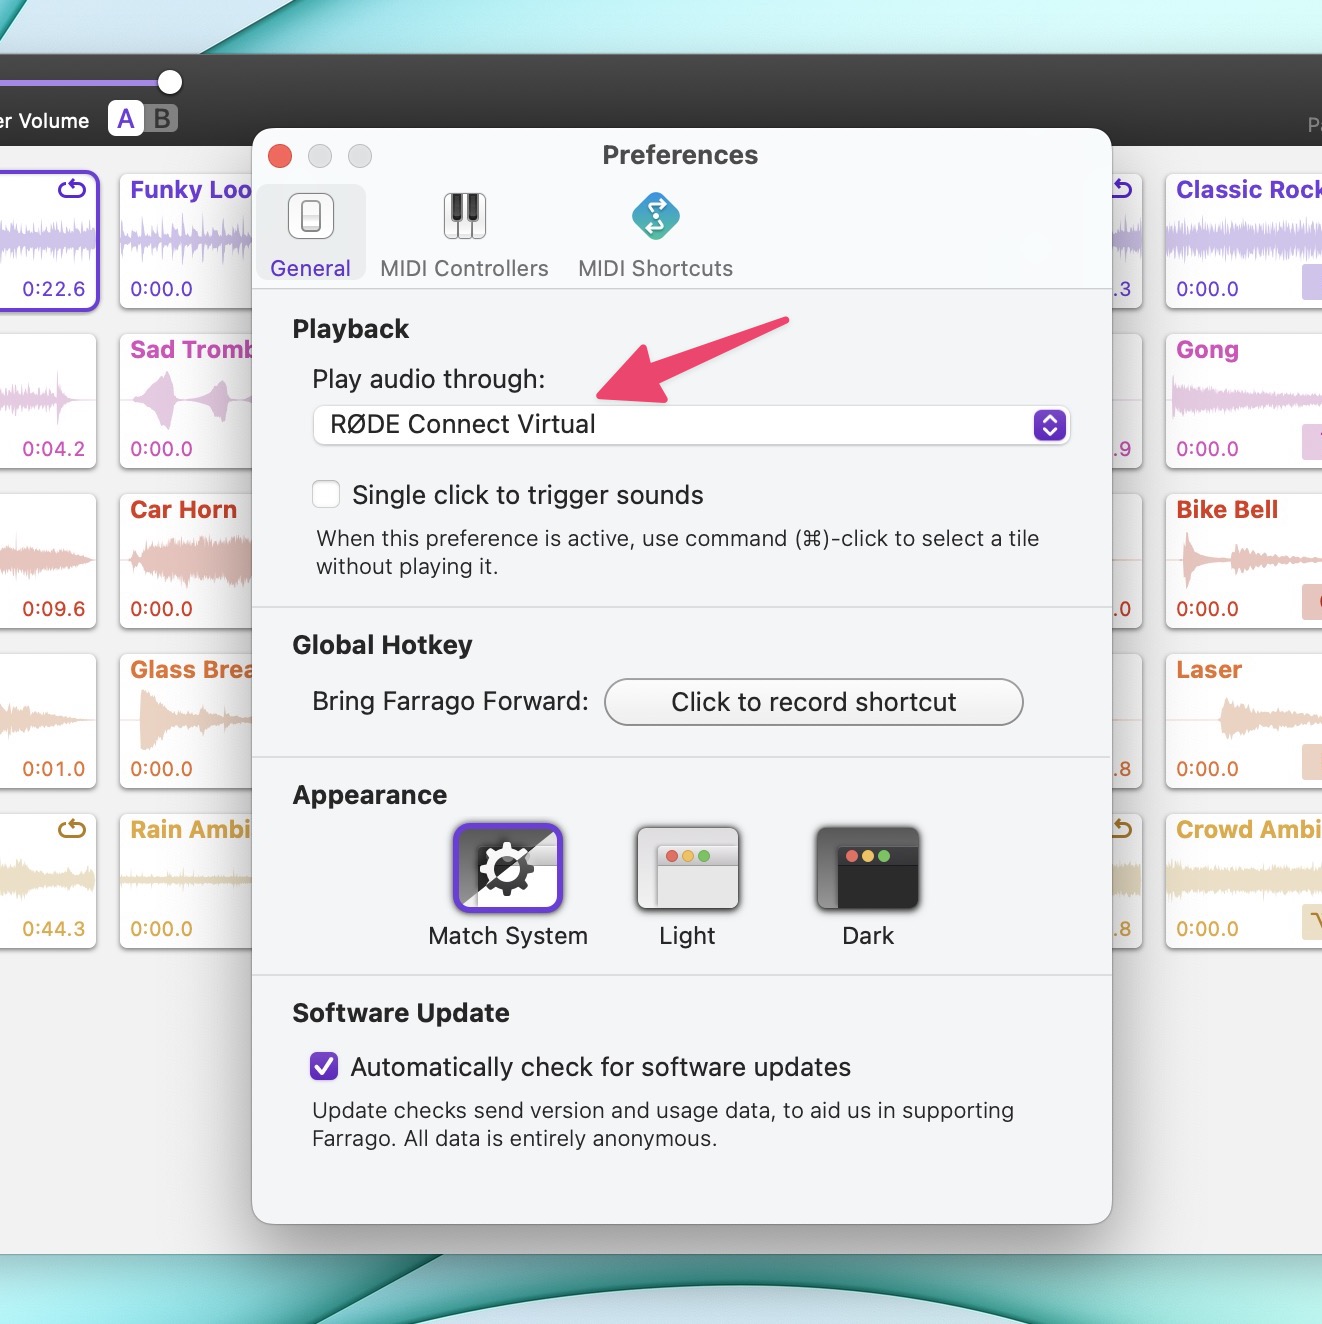Click the General switch icon
Image resolution: width=1322 pixels, height=1324 pixels.
tap(311, 216)
